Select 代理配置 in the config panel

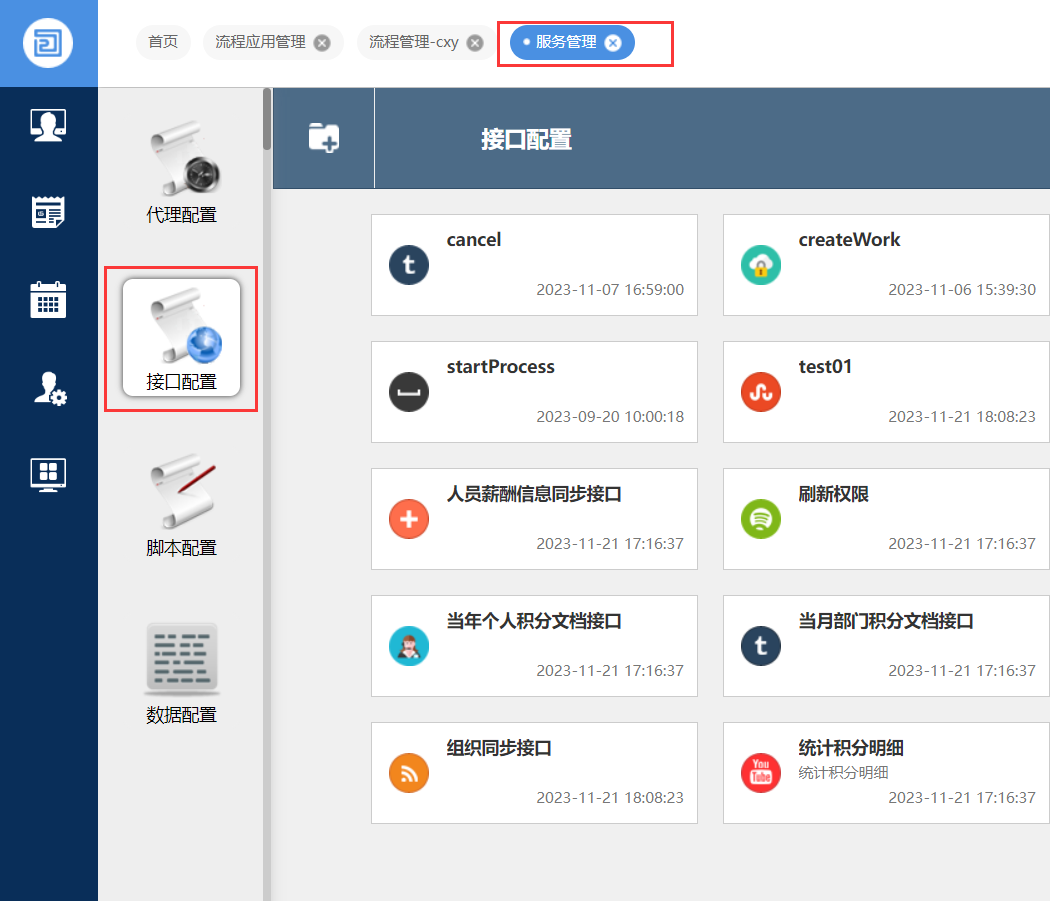pos(181,172)
